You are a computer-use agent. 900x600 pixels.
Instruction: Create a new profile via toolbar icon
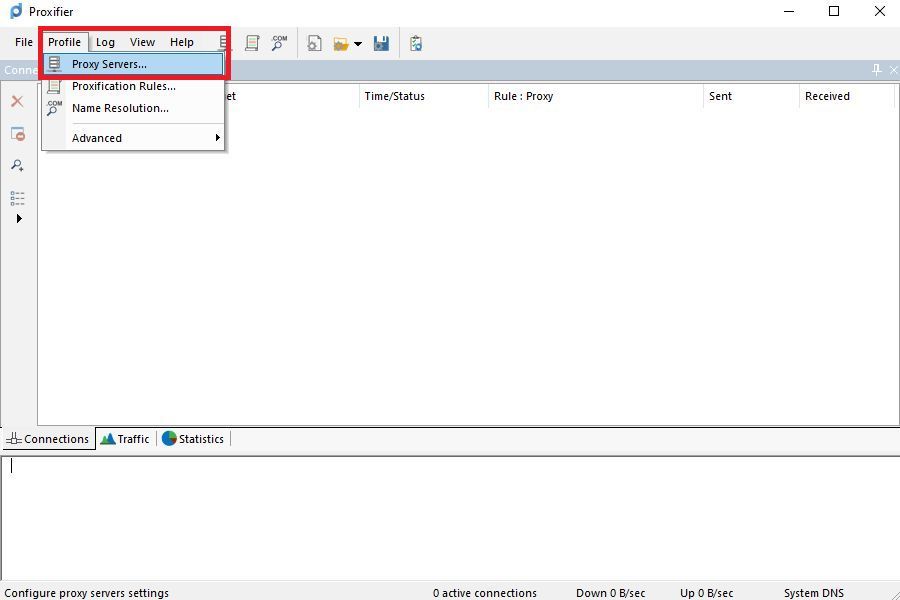[x=314, y=43]
